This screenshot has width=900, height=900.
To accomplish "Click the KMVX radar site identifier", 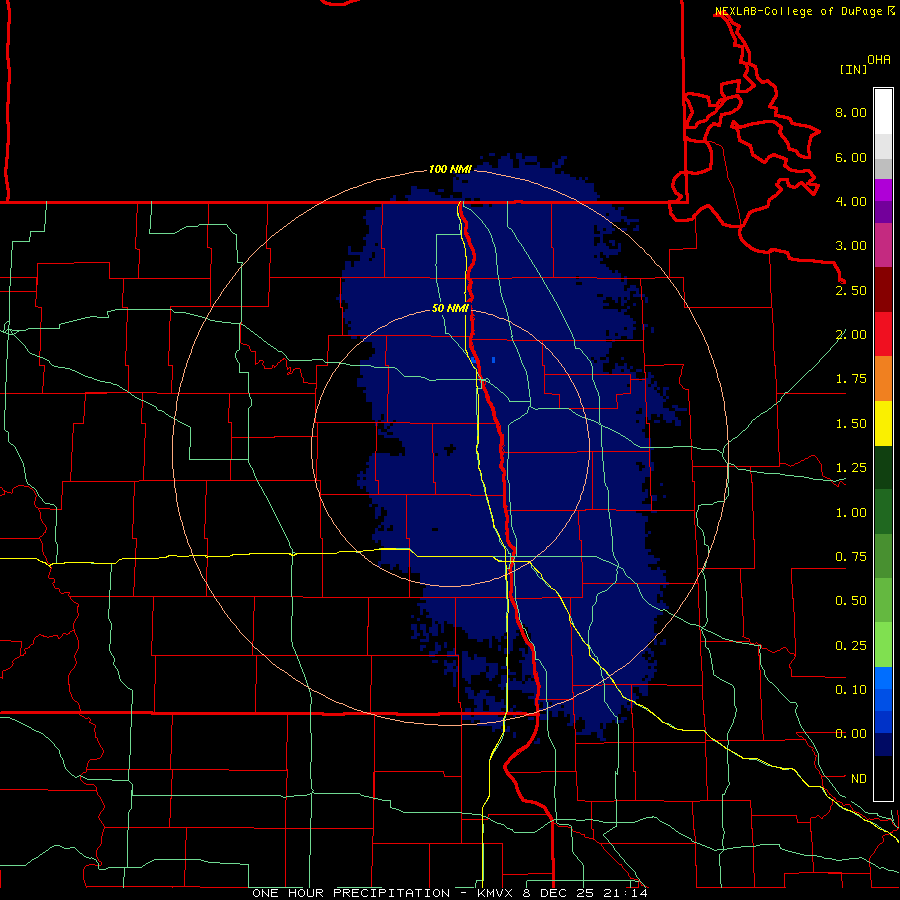I will (496, 893).
